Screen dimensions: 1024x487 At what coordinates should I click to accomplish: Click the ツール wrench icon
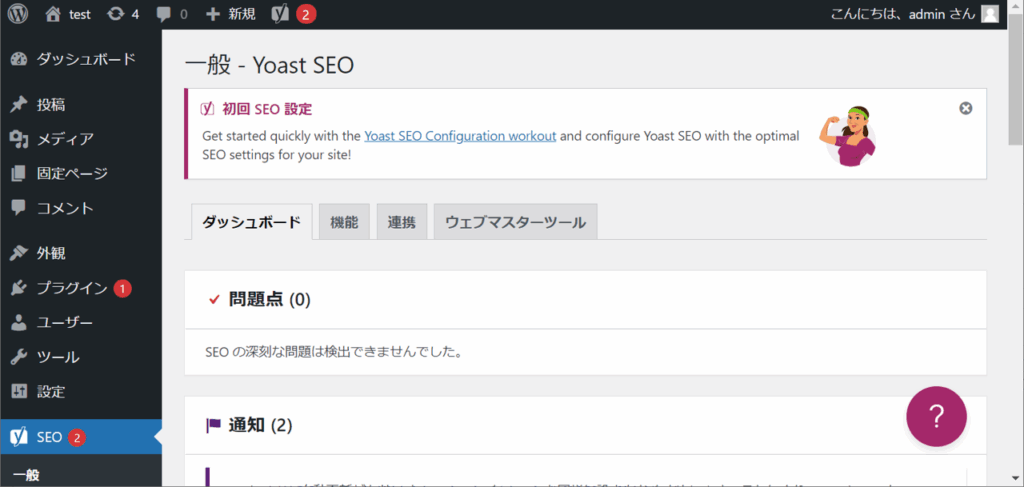(19, 357)
